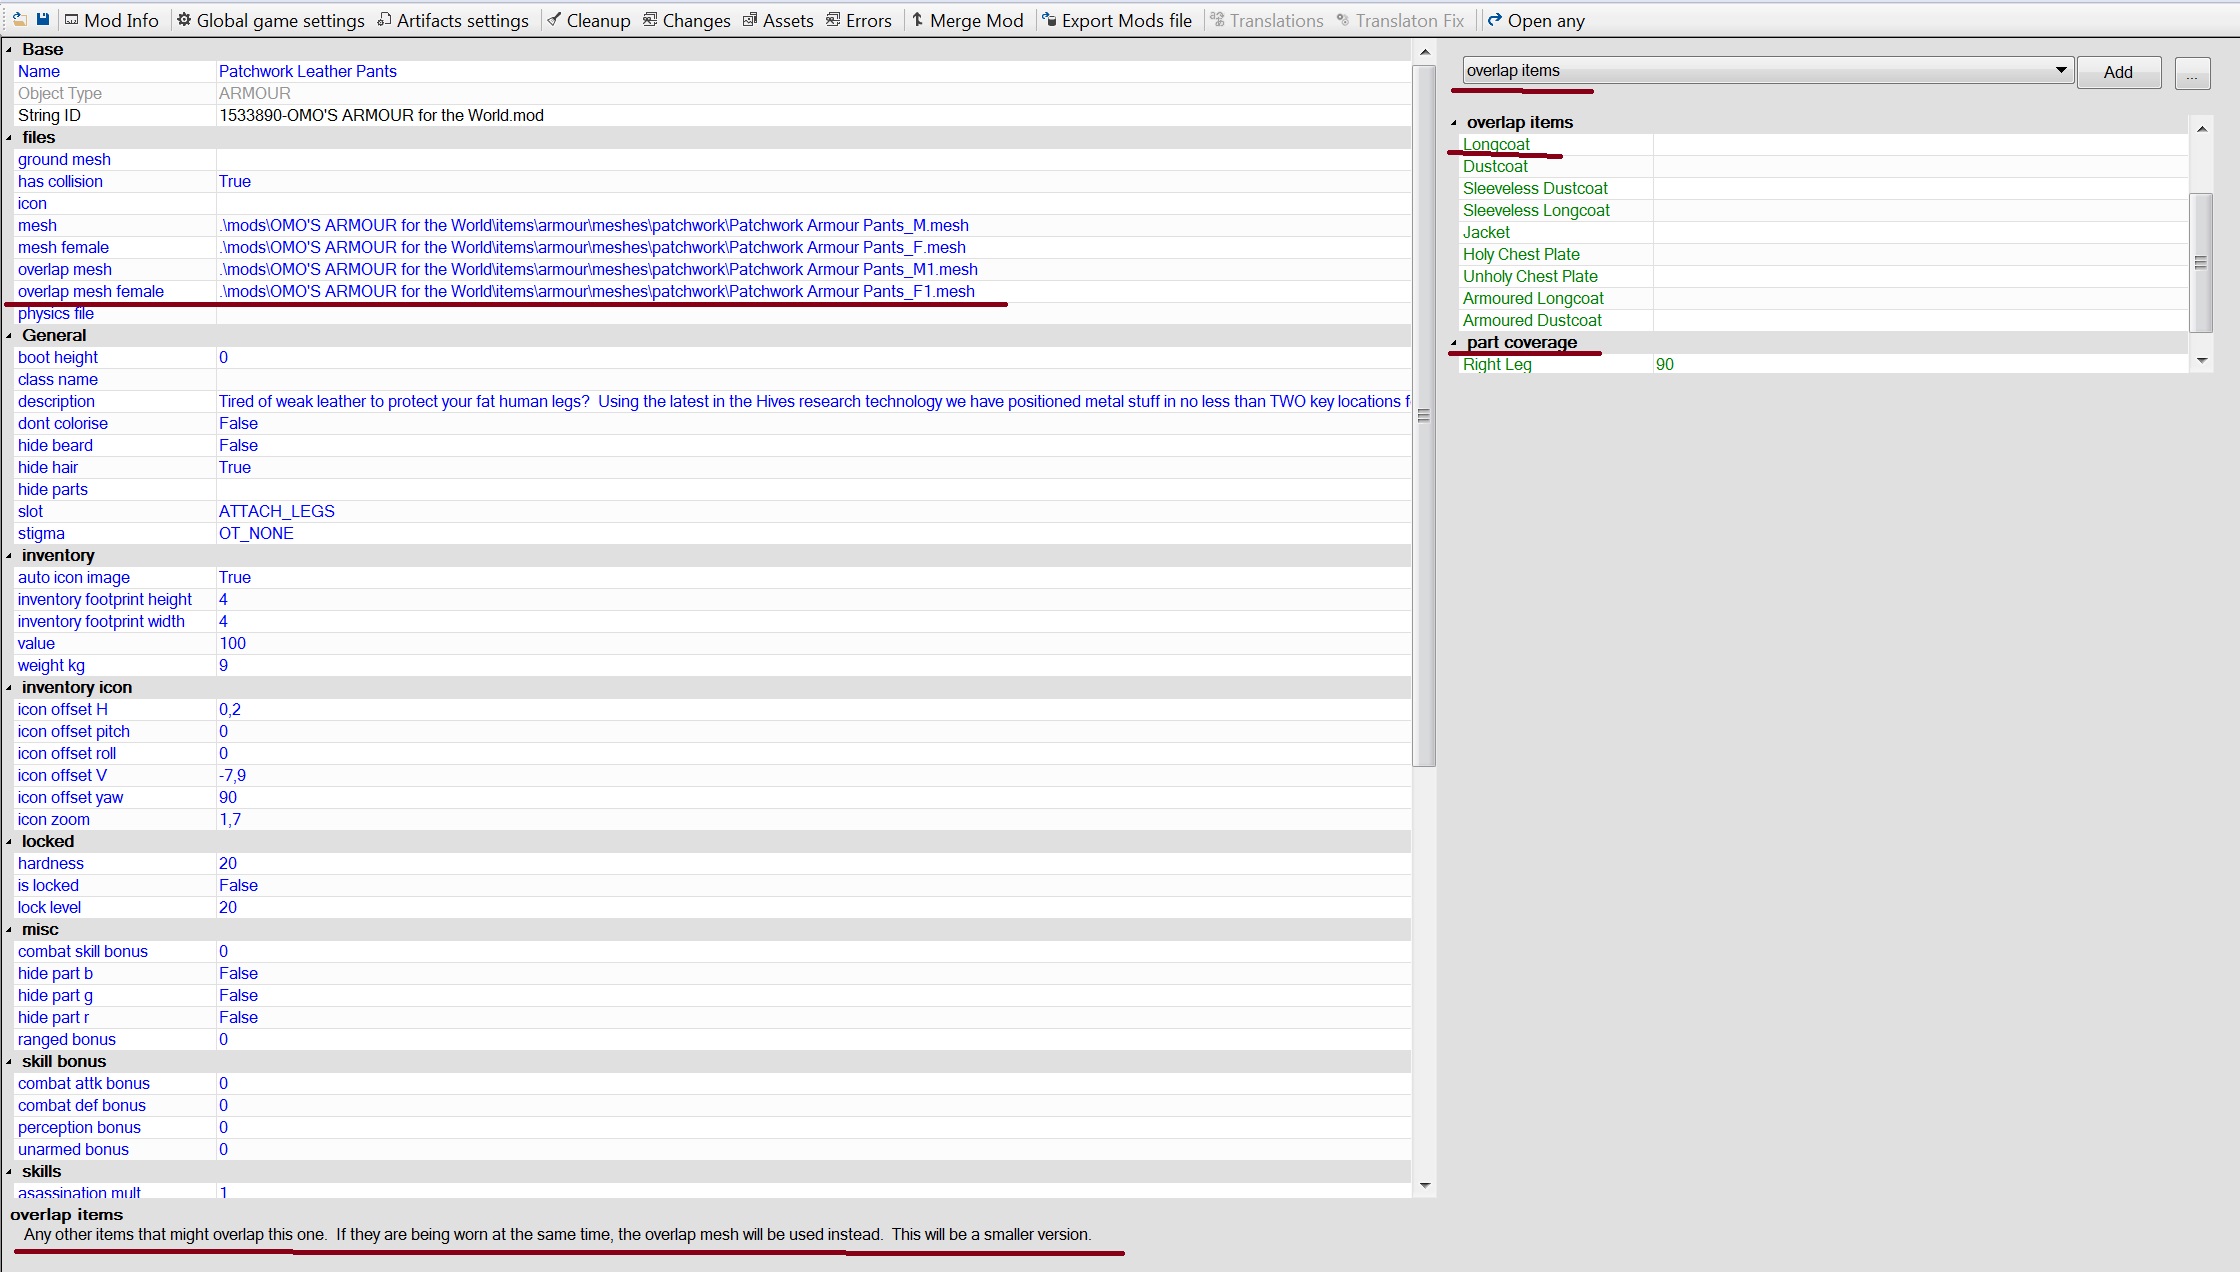
Task: Open the Changes list
Action: 686,20
